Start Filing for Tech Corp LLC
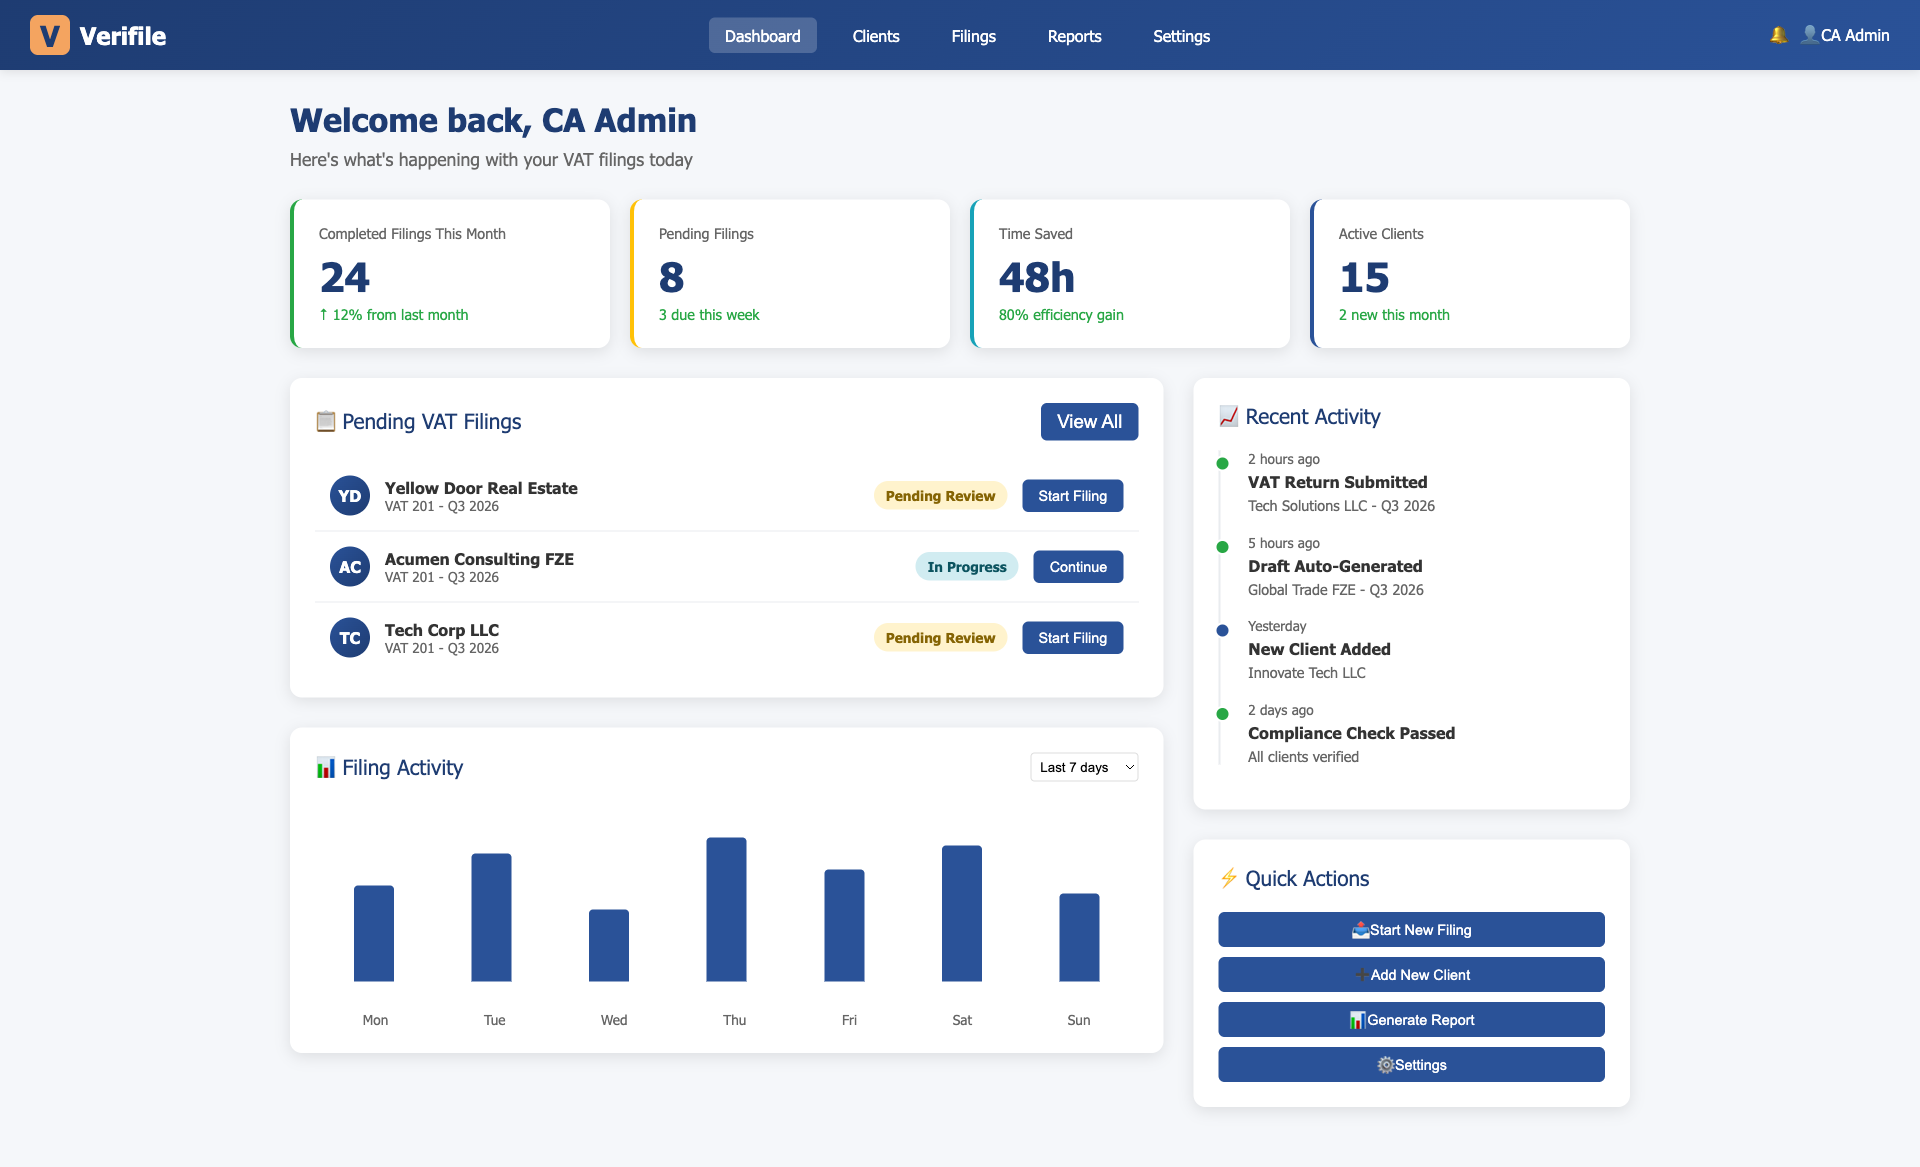The image size is (1920, 1167). coord(1072,638)
